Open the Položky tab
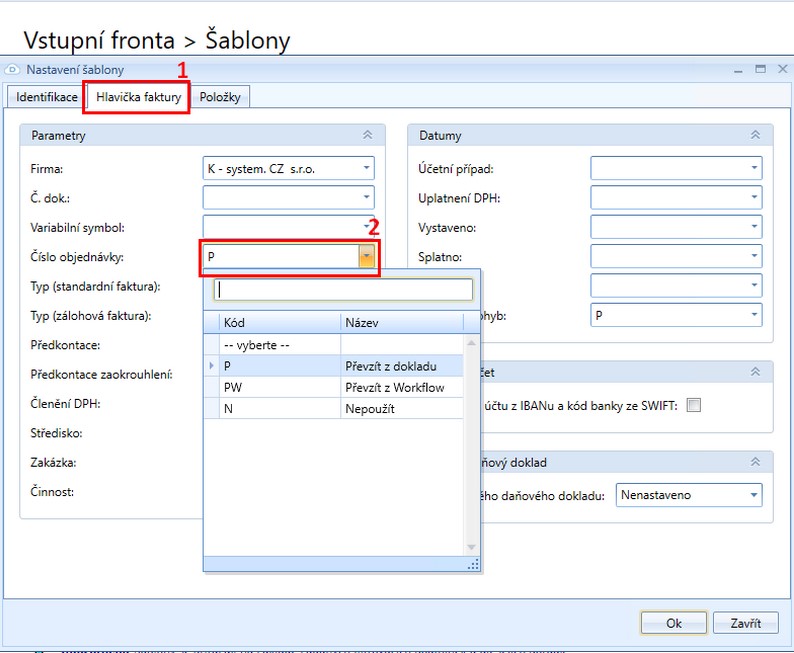794x653 pixels. 222,97
